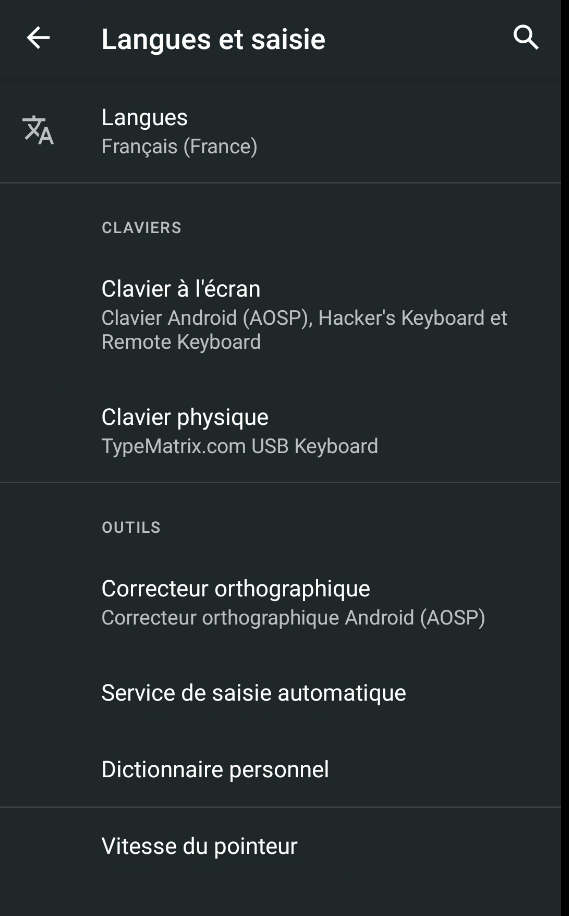Click the Remote Keyboard summary line
This screenshot has width=569, height=916.
tap(181, 342)
